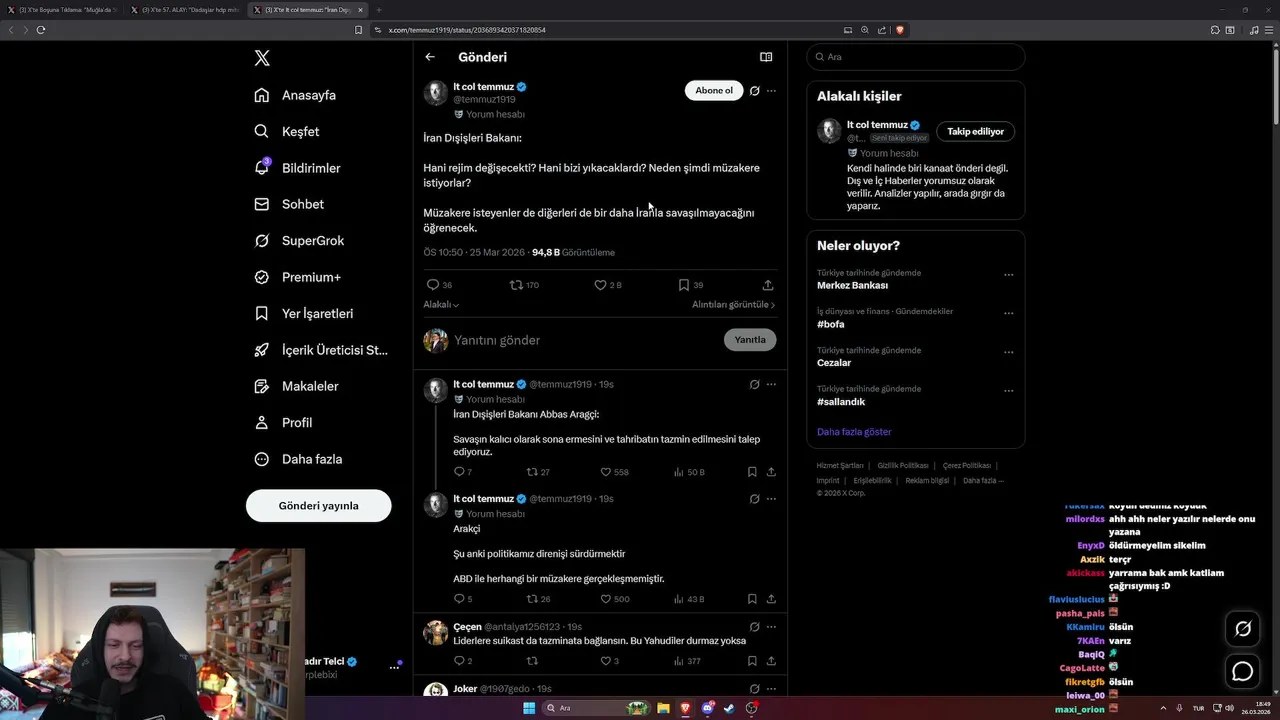Share the main post
Viewport: 1280px width, 720px height.
(x=768, y=285)
